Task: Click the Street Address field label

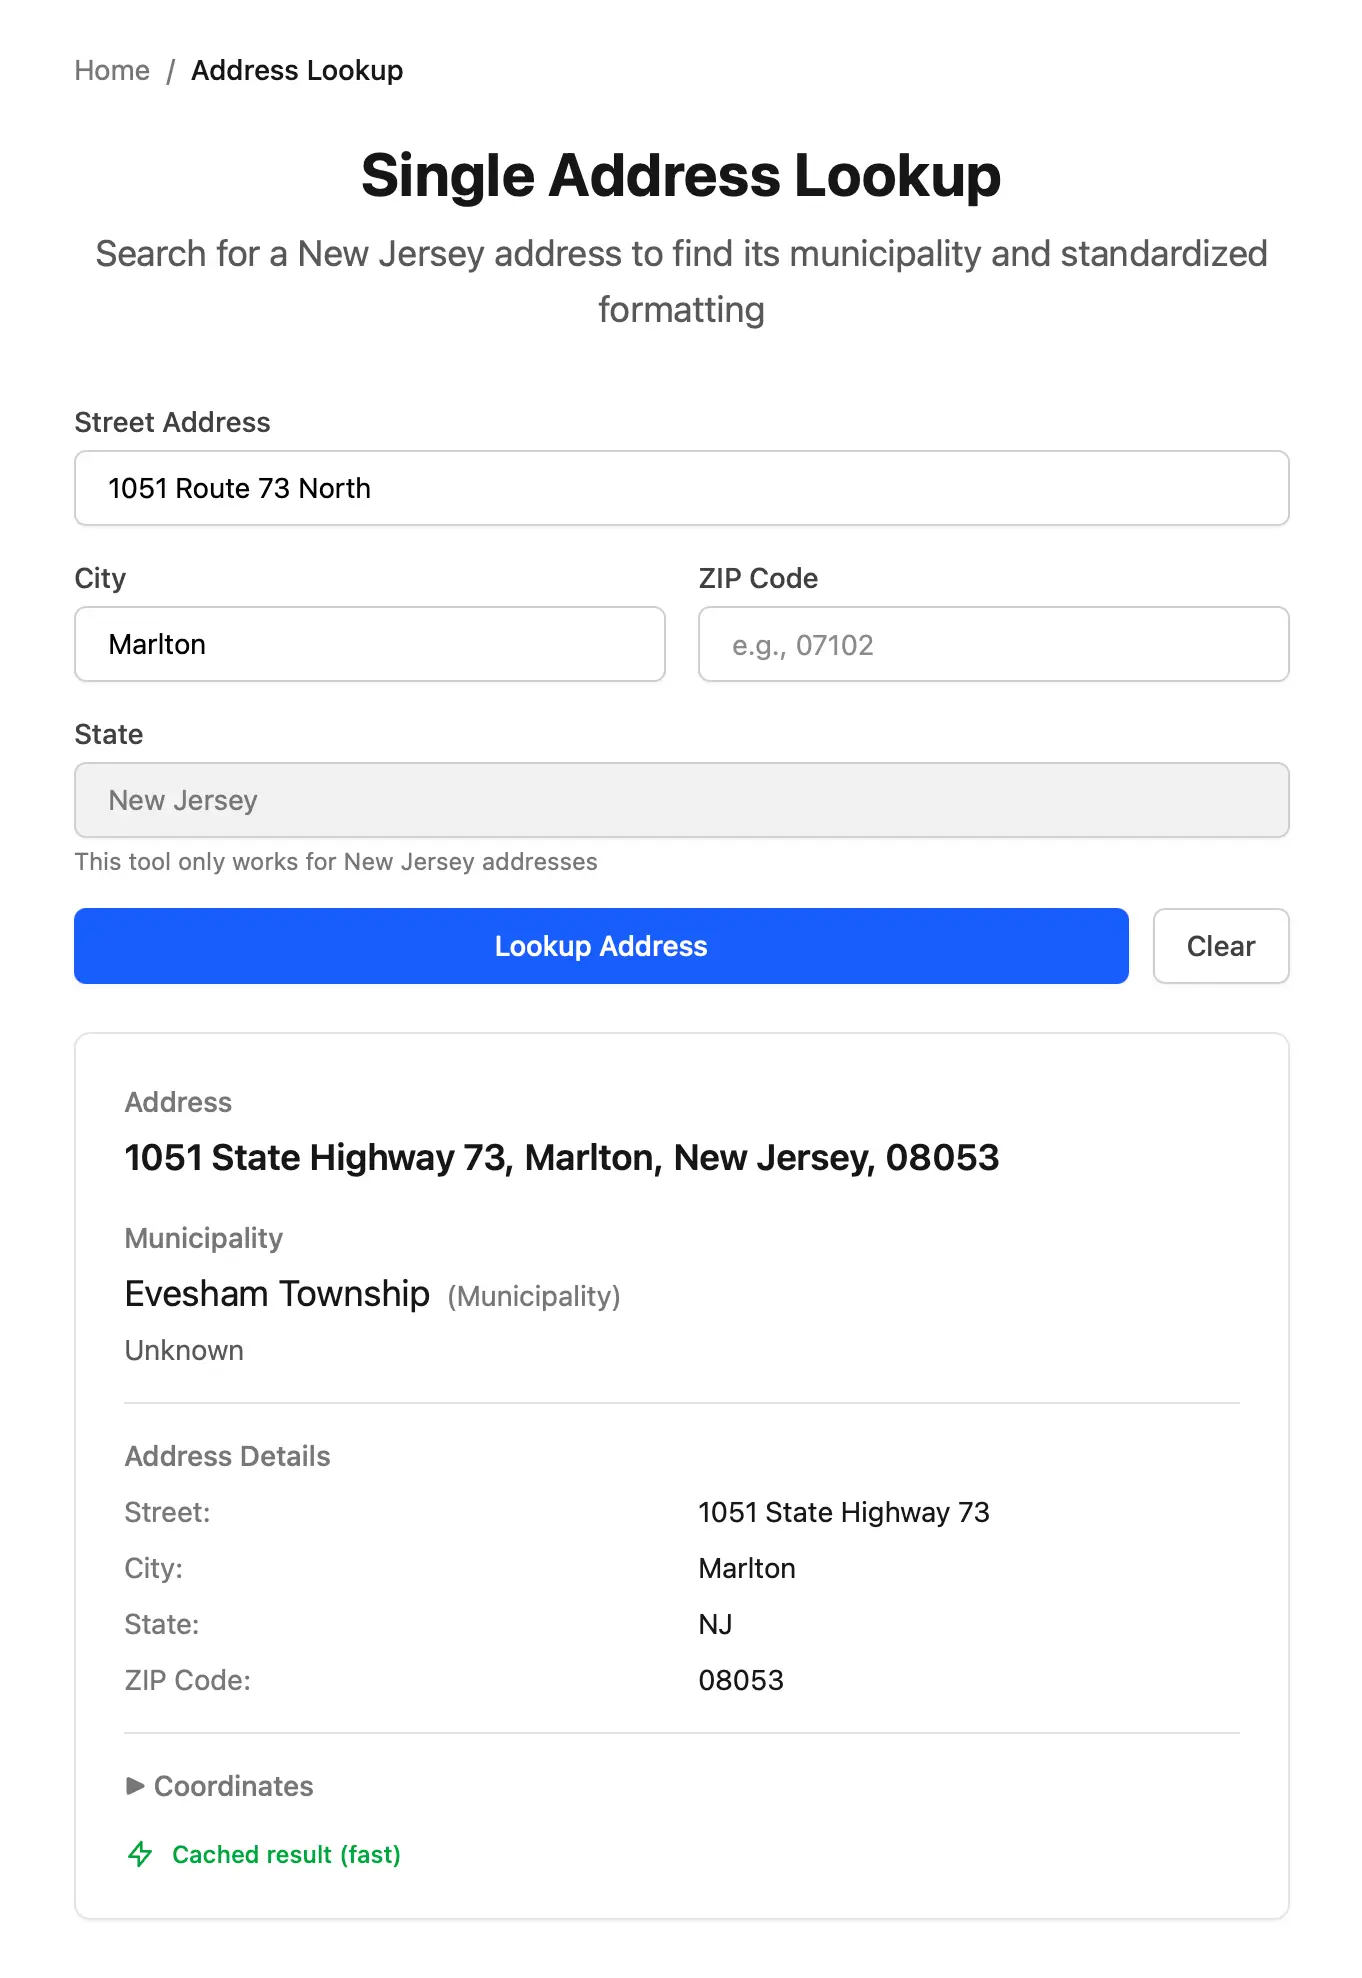Action: tap(172, 422)
